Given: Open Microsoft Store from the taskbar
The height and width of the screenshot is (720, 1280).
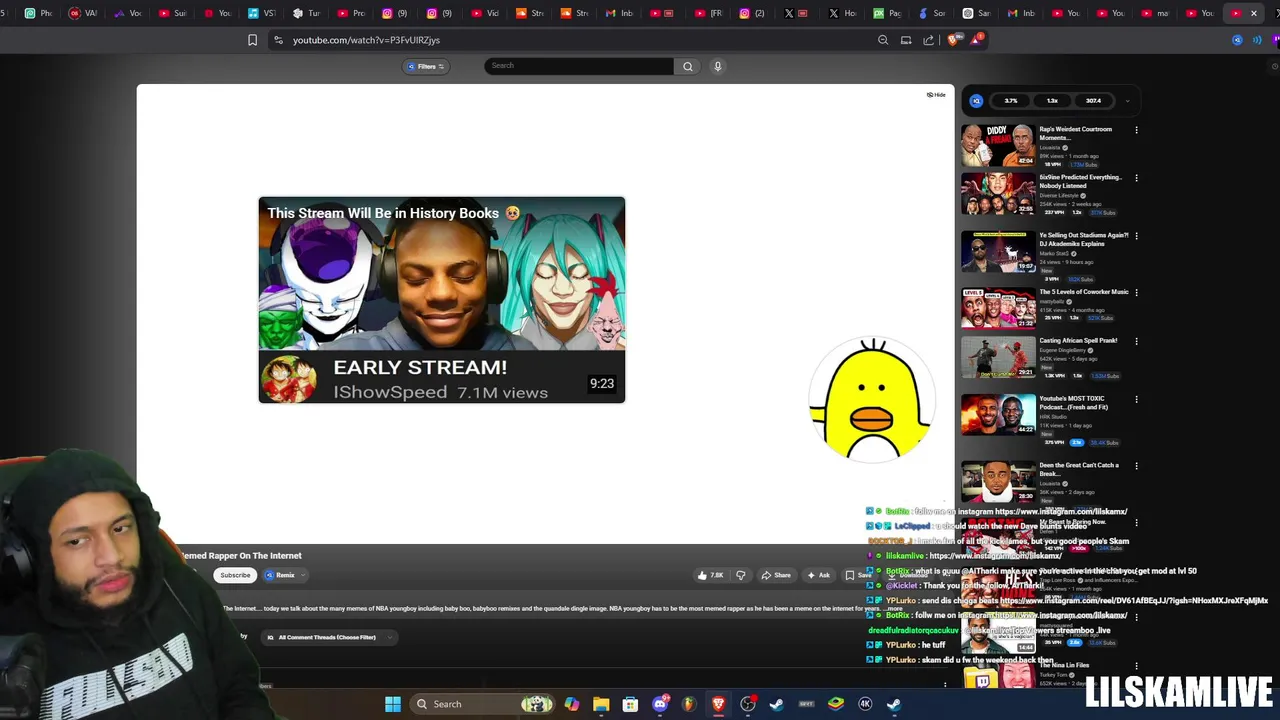Looking at the screenshot, I should pos(630,704).
